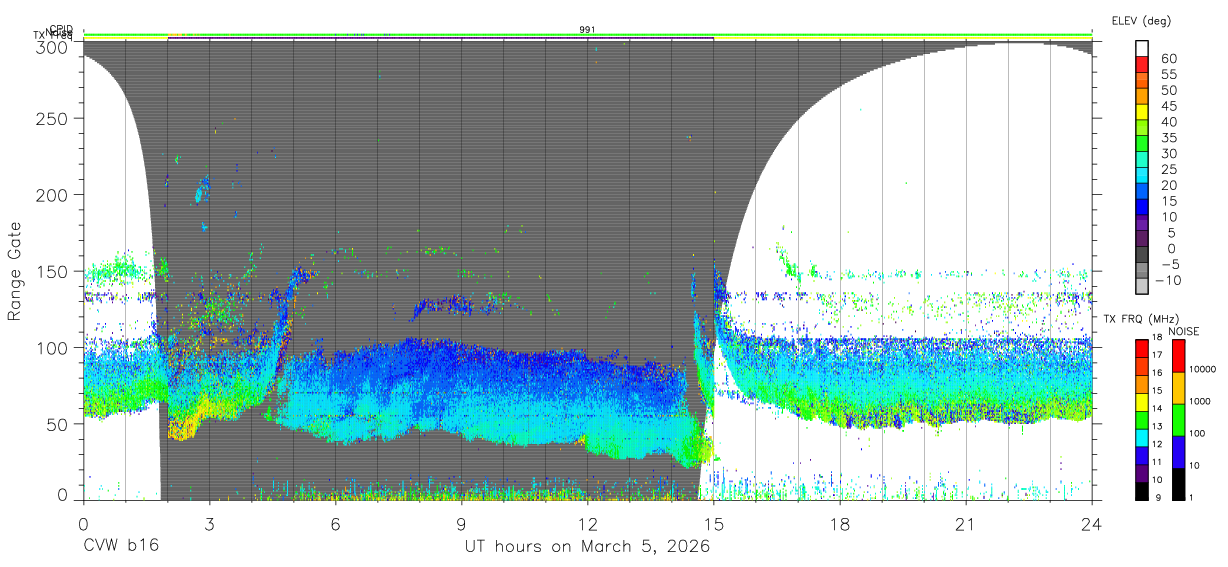Pick the red segment of the ELEV color bar

(1142, 66)
